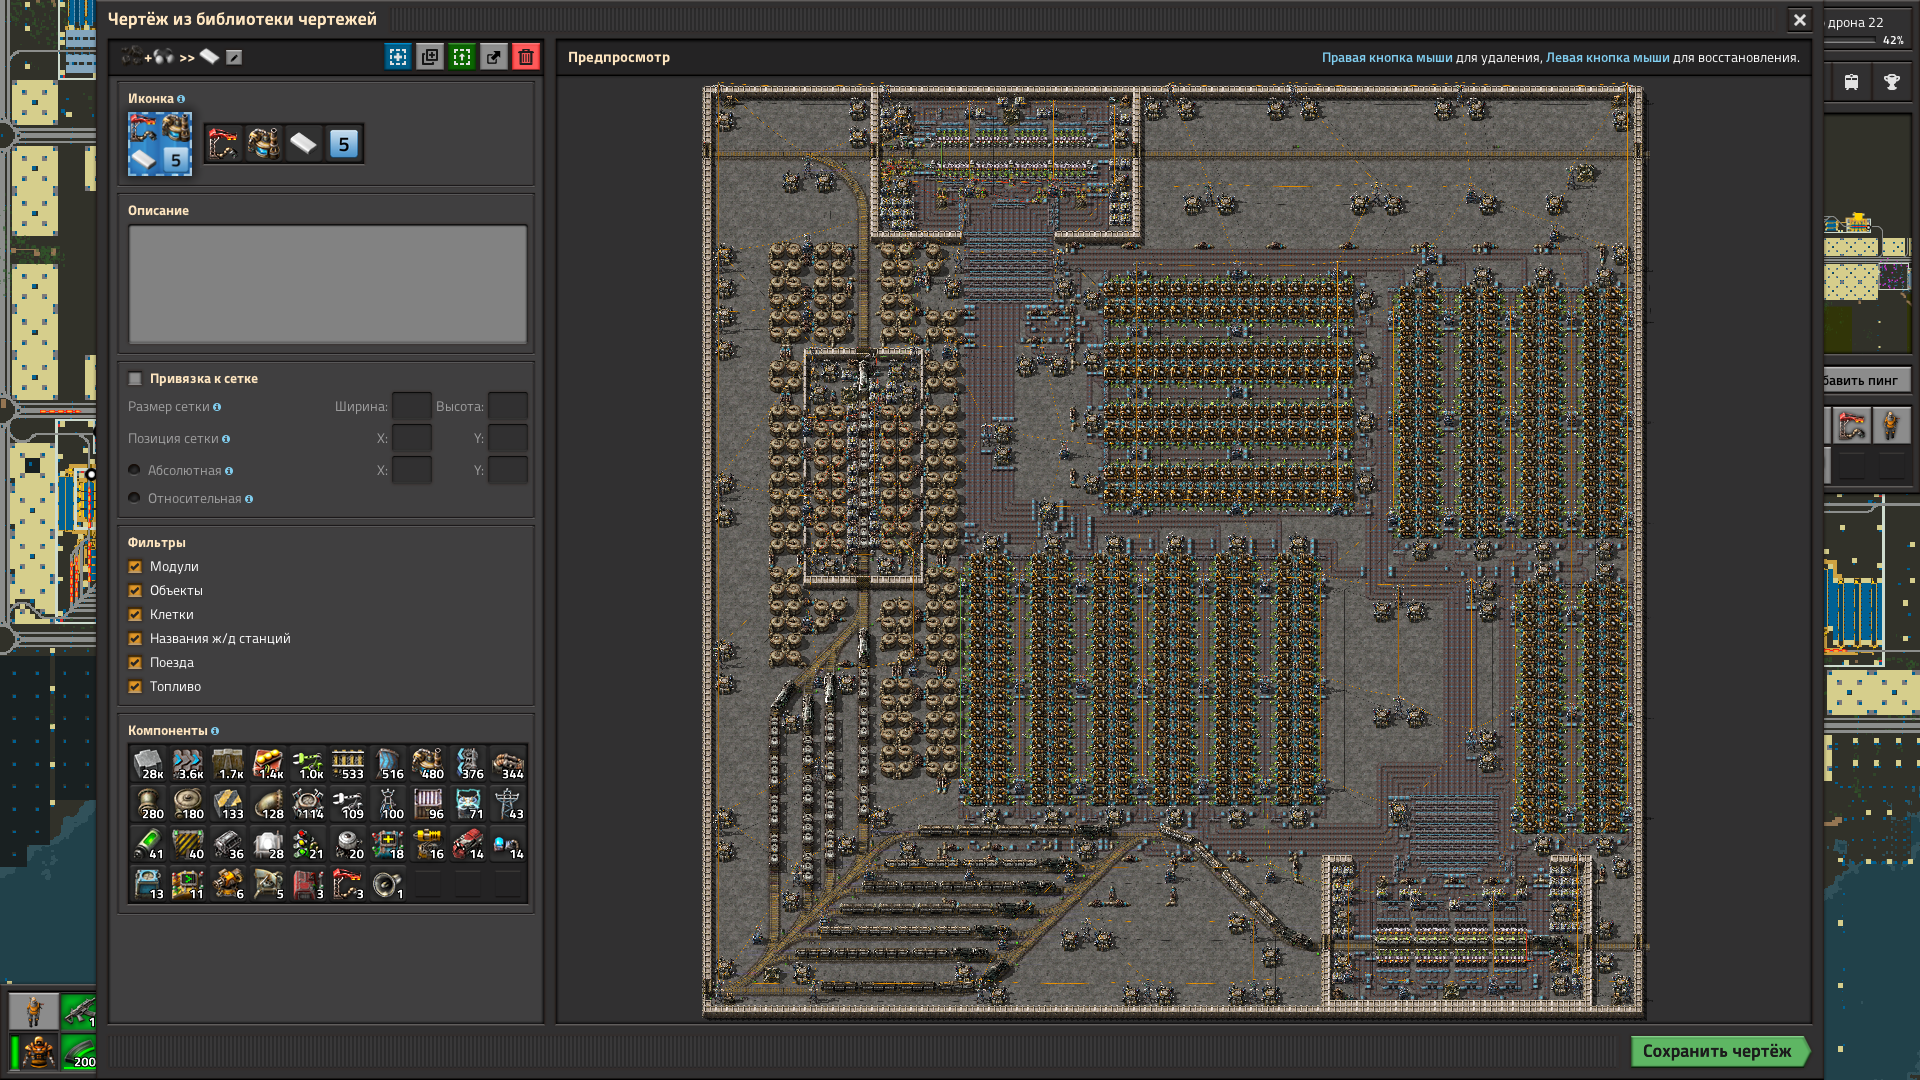
Task: Click the pencil icon to rename blueprint
Action: pyautogui.click(x=234, y=57)
